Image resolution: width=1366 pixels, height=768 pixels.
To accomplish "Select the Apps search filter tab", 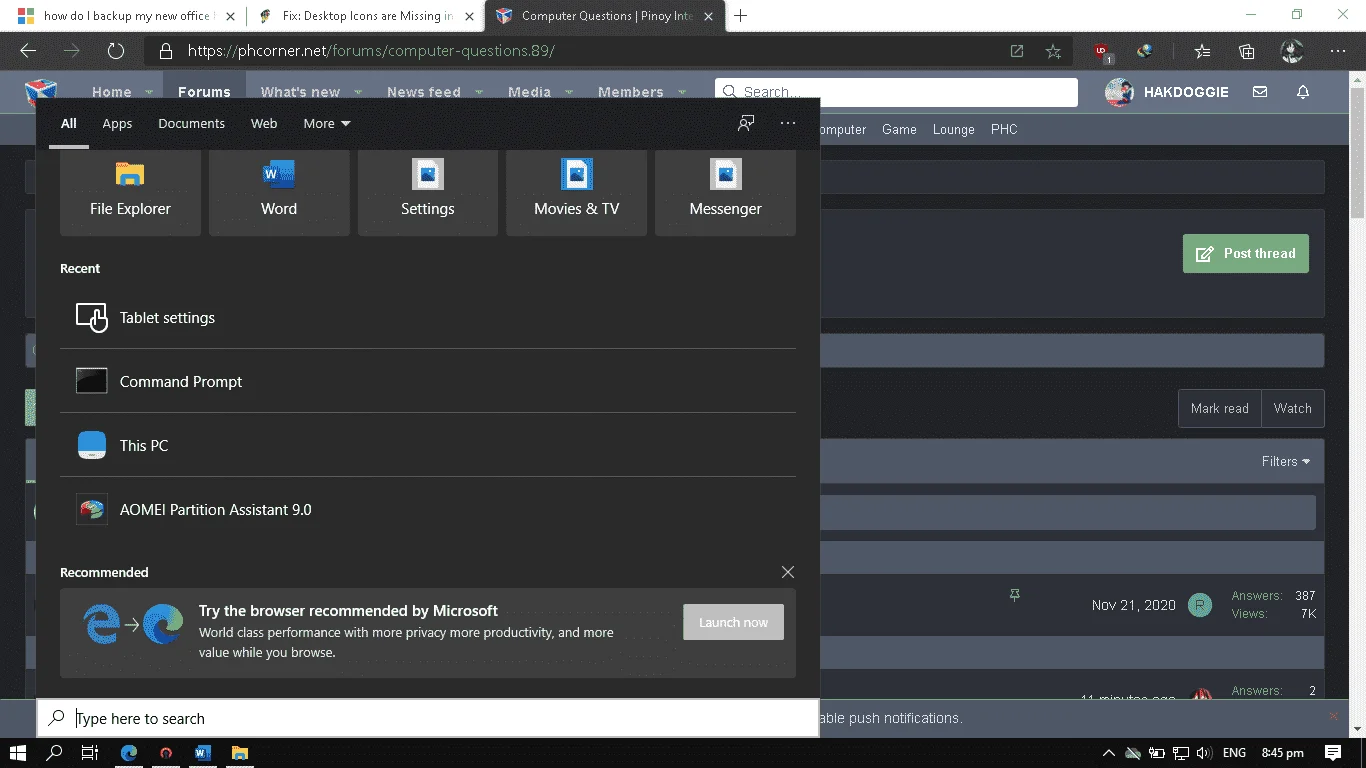I will coord(117,124).
